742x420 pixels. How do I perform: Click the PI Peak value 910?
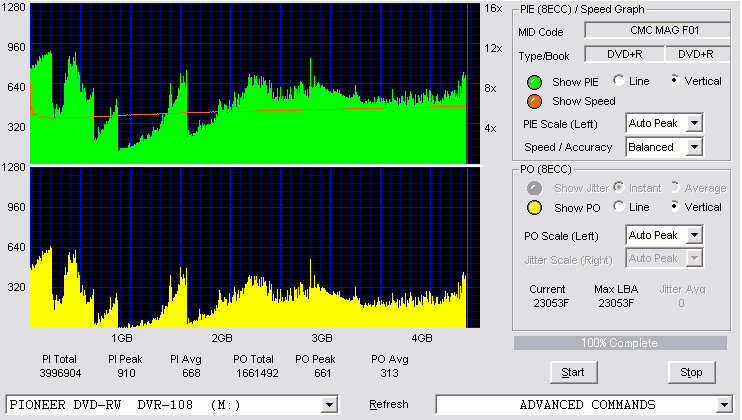tap(126, 373)
